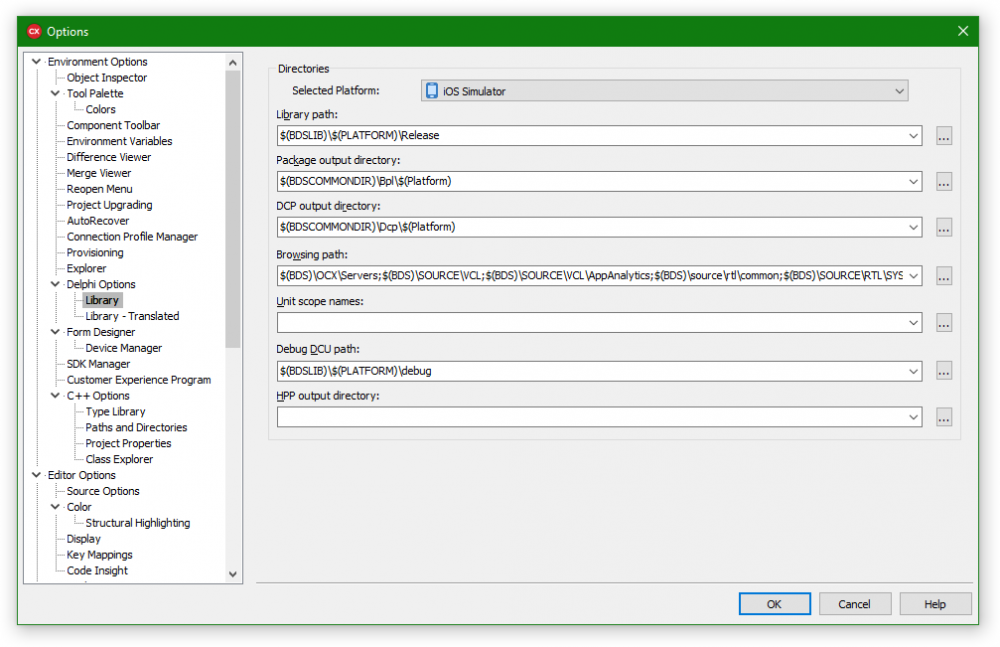The width and height of the screenshot is (1000, 647).
Task: Open the DCP output directory dropdown arrow
Action: [913, 228]
